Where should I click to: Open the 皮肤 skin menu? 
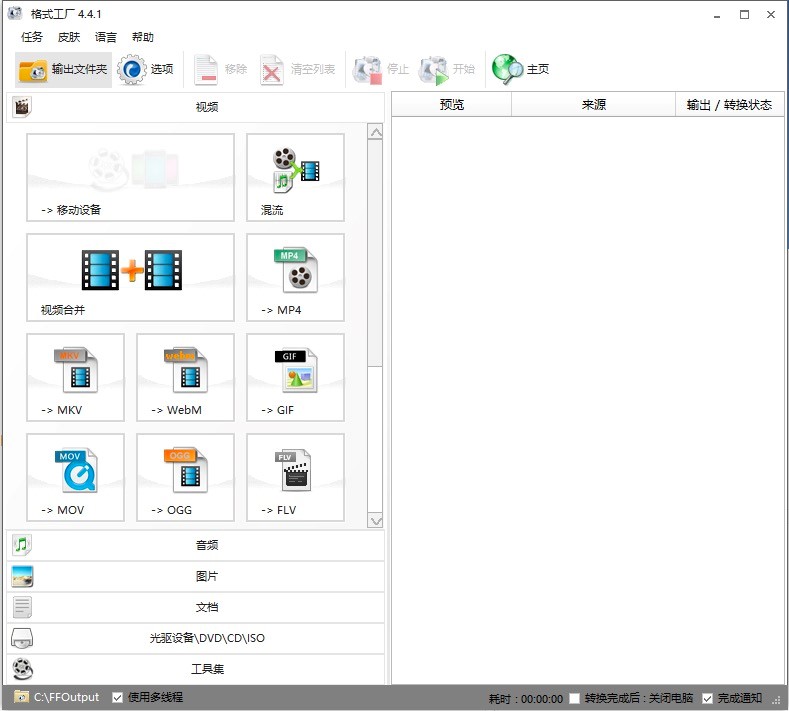[x=69, y=37]
